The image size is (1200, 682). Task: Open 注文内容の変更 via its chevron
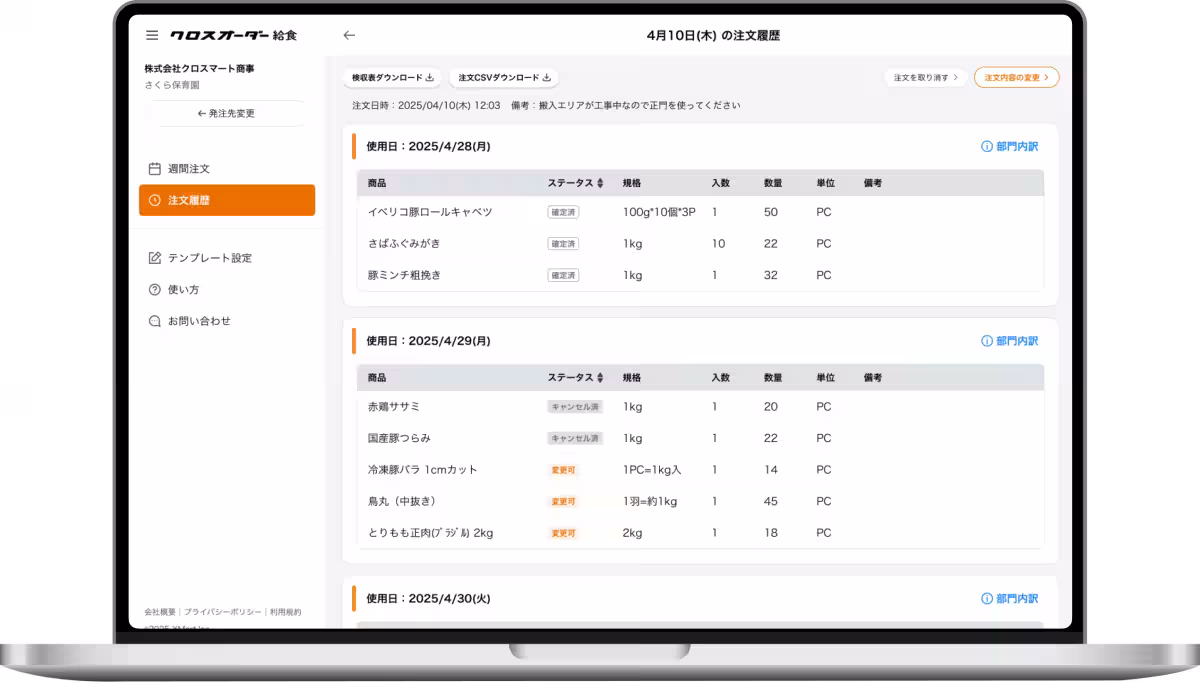pos(1046,77)
